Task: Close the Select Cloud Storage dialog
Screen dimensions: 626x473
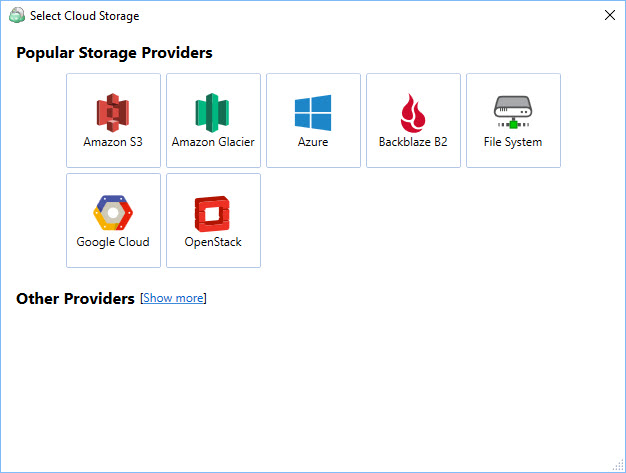Action: [x=610, y=15]
